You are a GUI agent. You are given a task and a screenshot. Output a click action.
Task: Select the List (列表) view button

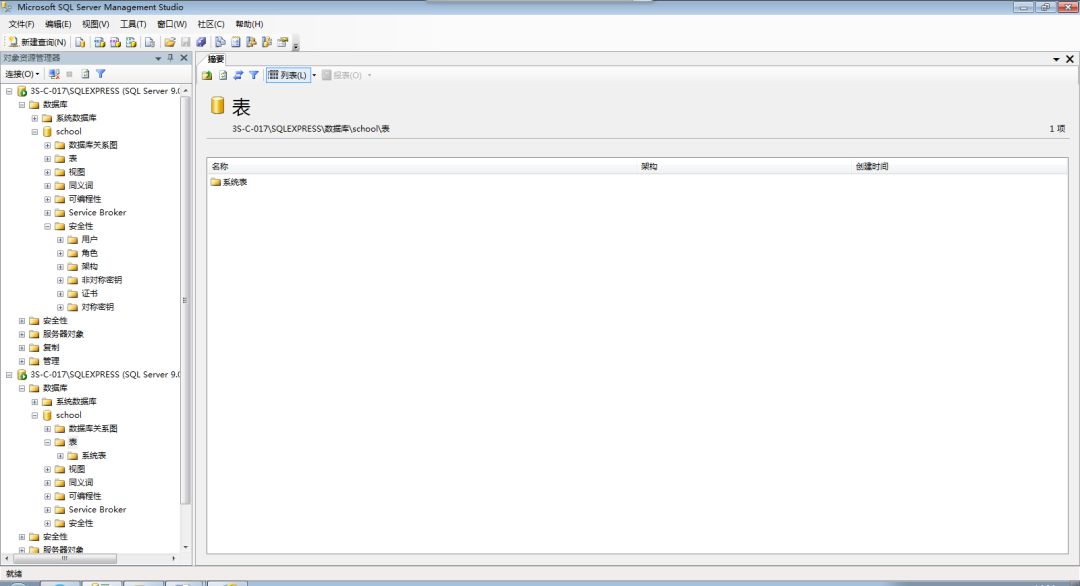(288, 75)
